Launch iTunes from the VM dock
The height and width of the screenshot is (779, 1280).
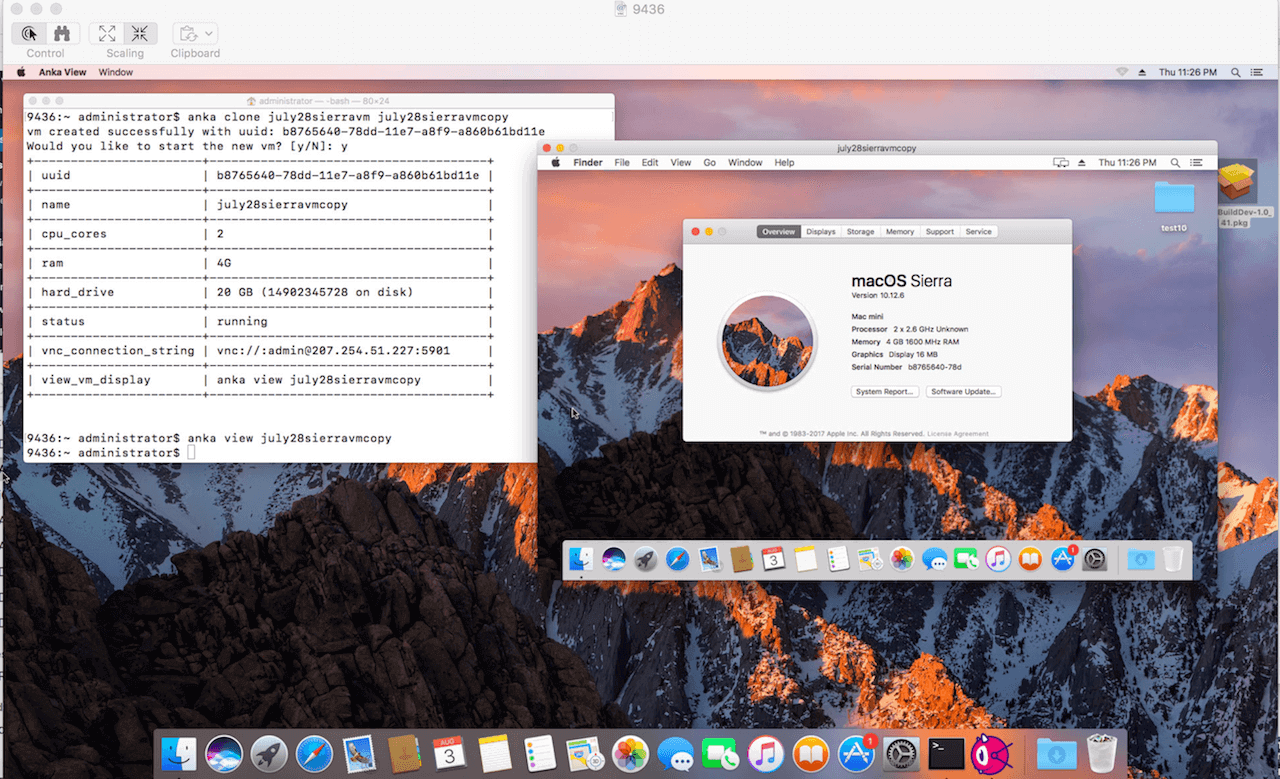point(998,559)
